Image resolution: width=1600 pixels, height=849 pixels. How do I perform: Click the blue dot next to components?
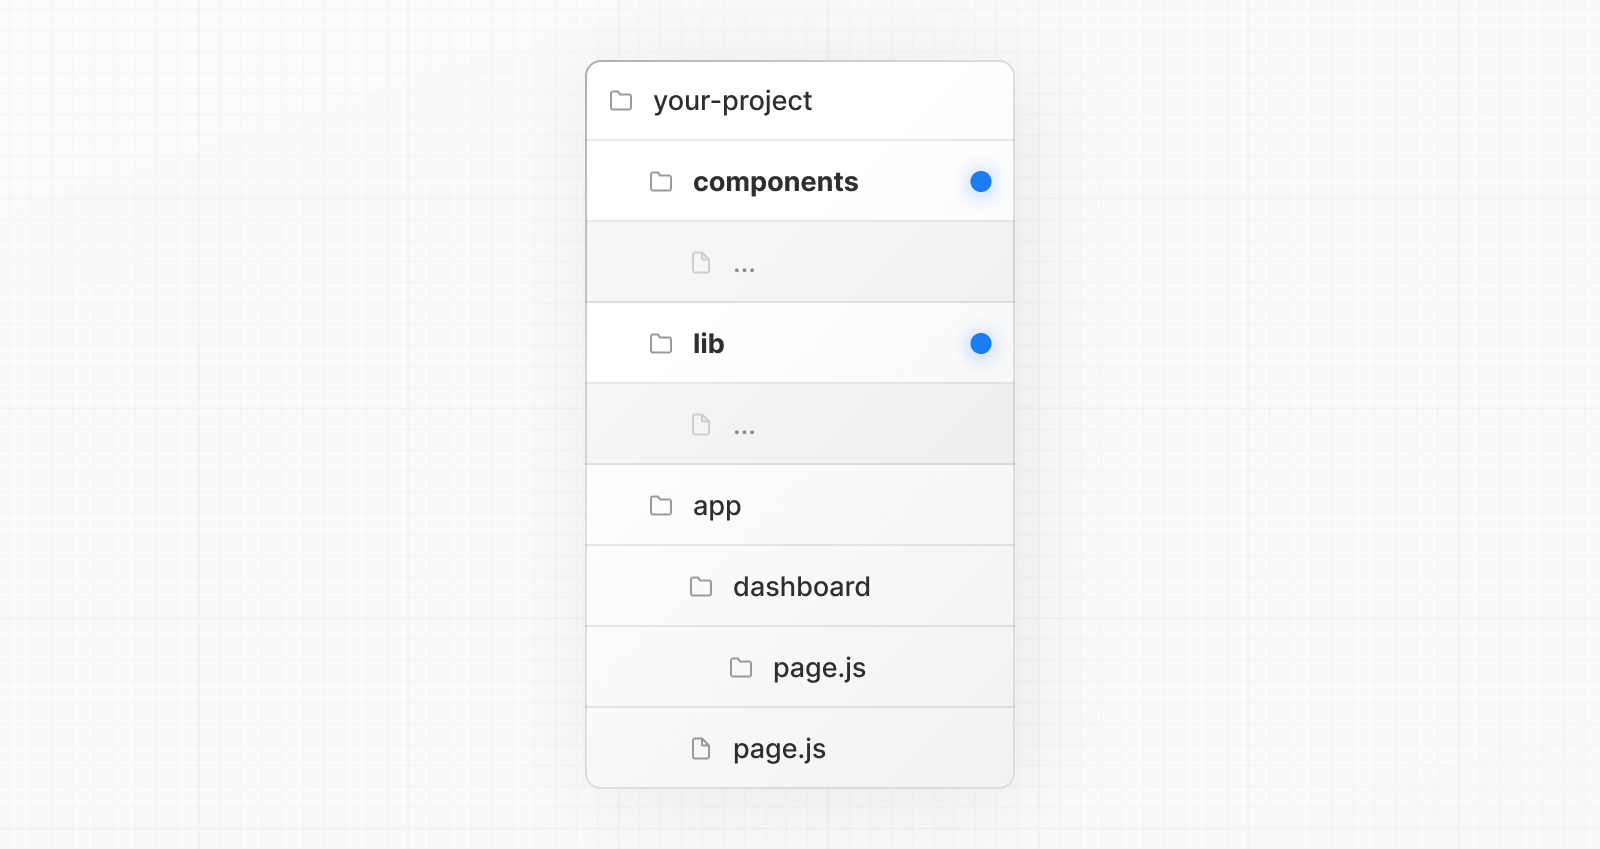click(x=981, y=182)
